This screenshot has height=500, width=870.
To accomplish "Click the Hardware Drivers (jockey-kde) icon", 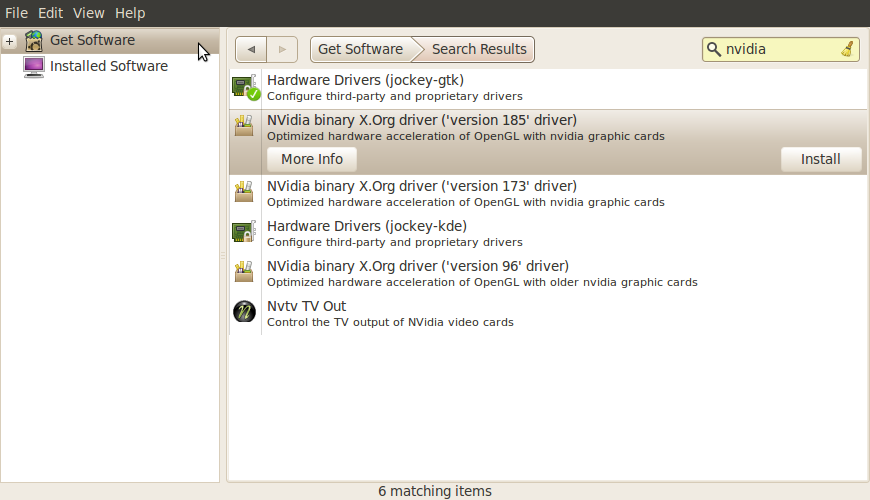I will pyautogui.click(x=244, y=233).
